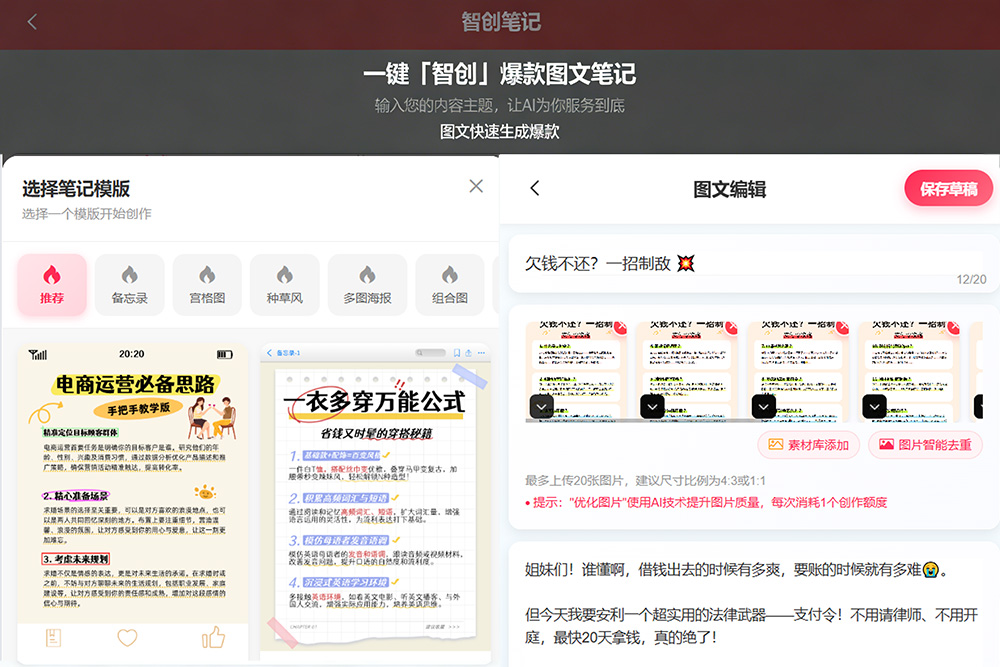The image size is (1000, 667).
Task: Open the dropdown arrow on the third image
Action: tap(765, 407)
